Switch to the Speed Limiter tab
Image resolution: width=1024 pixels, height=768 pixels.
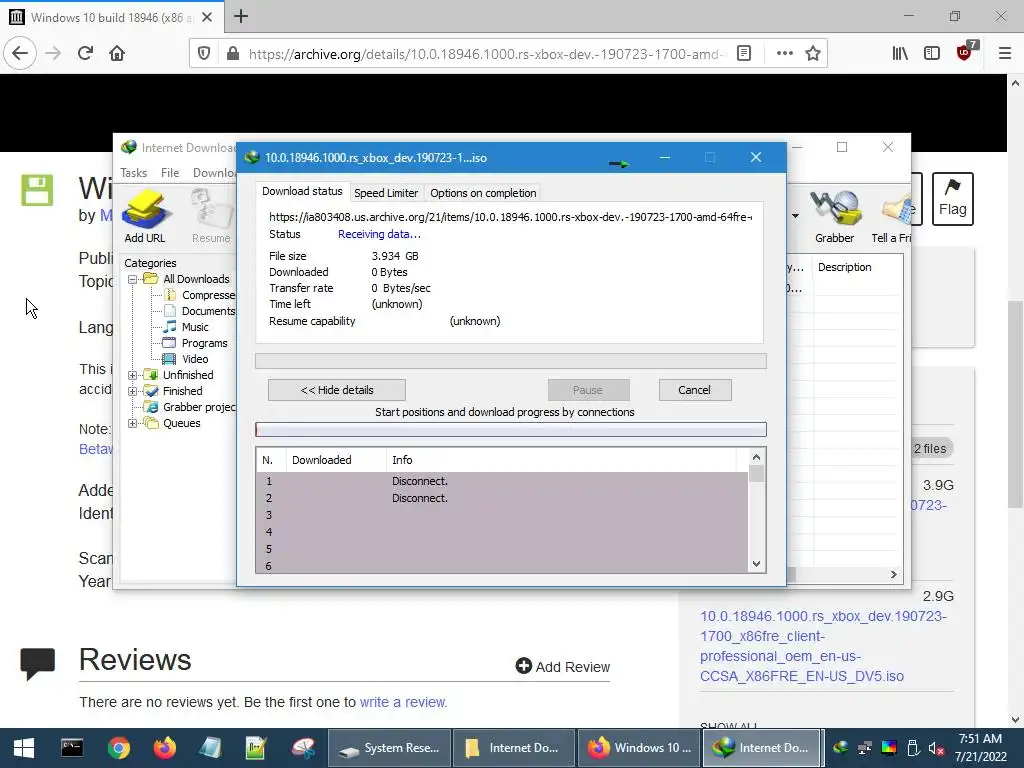coord(386,193)
